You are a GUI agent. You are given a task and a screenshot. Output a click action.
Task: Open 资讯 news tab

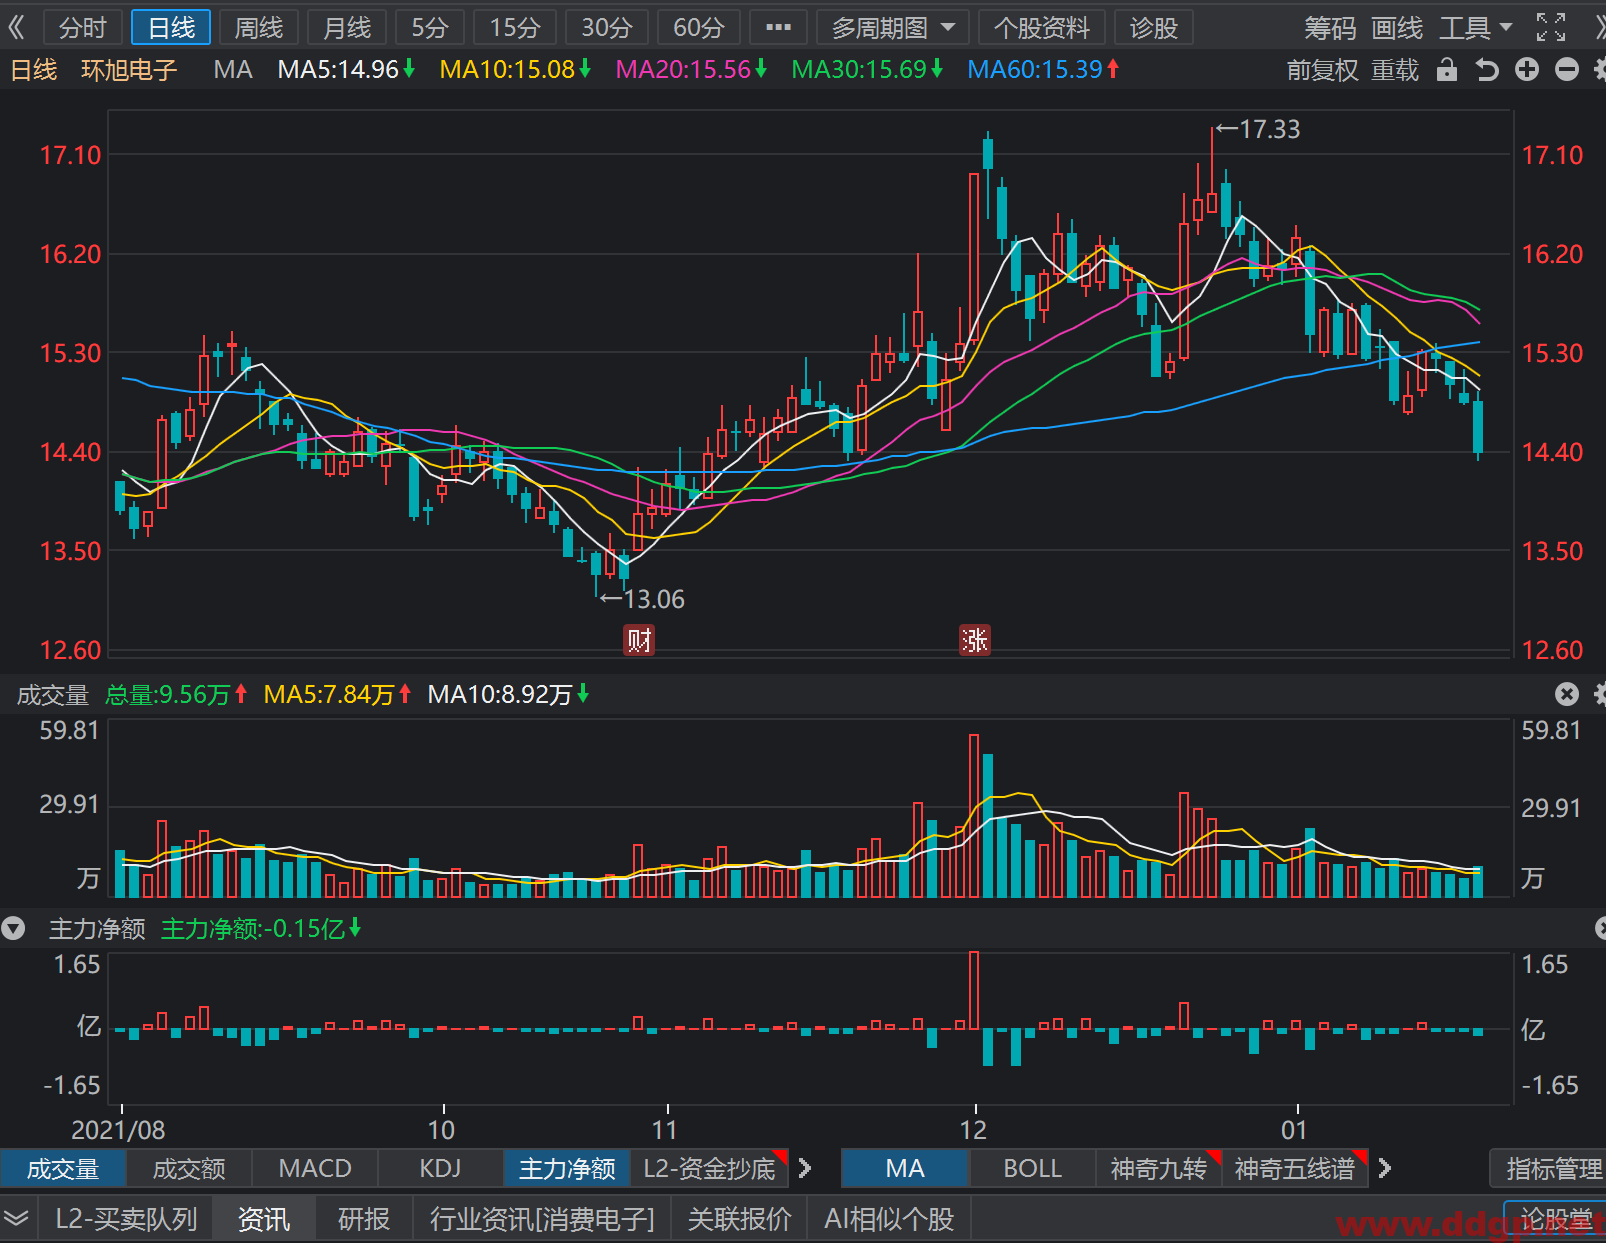264,1219
